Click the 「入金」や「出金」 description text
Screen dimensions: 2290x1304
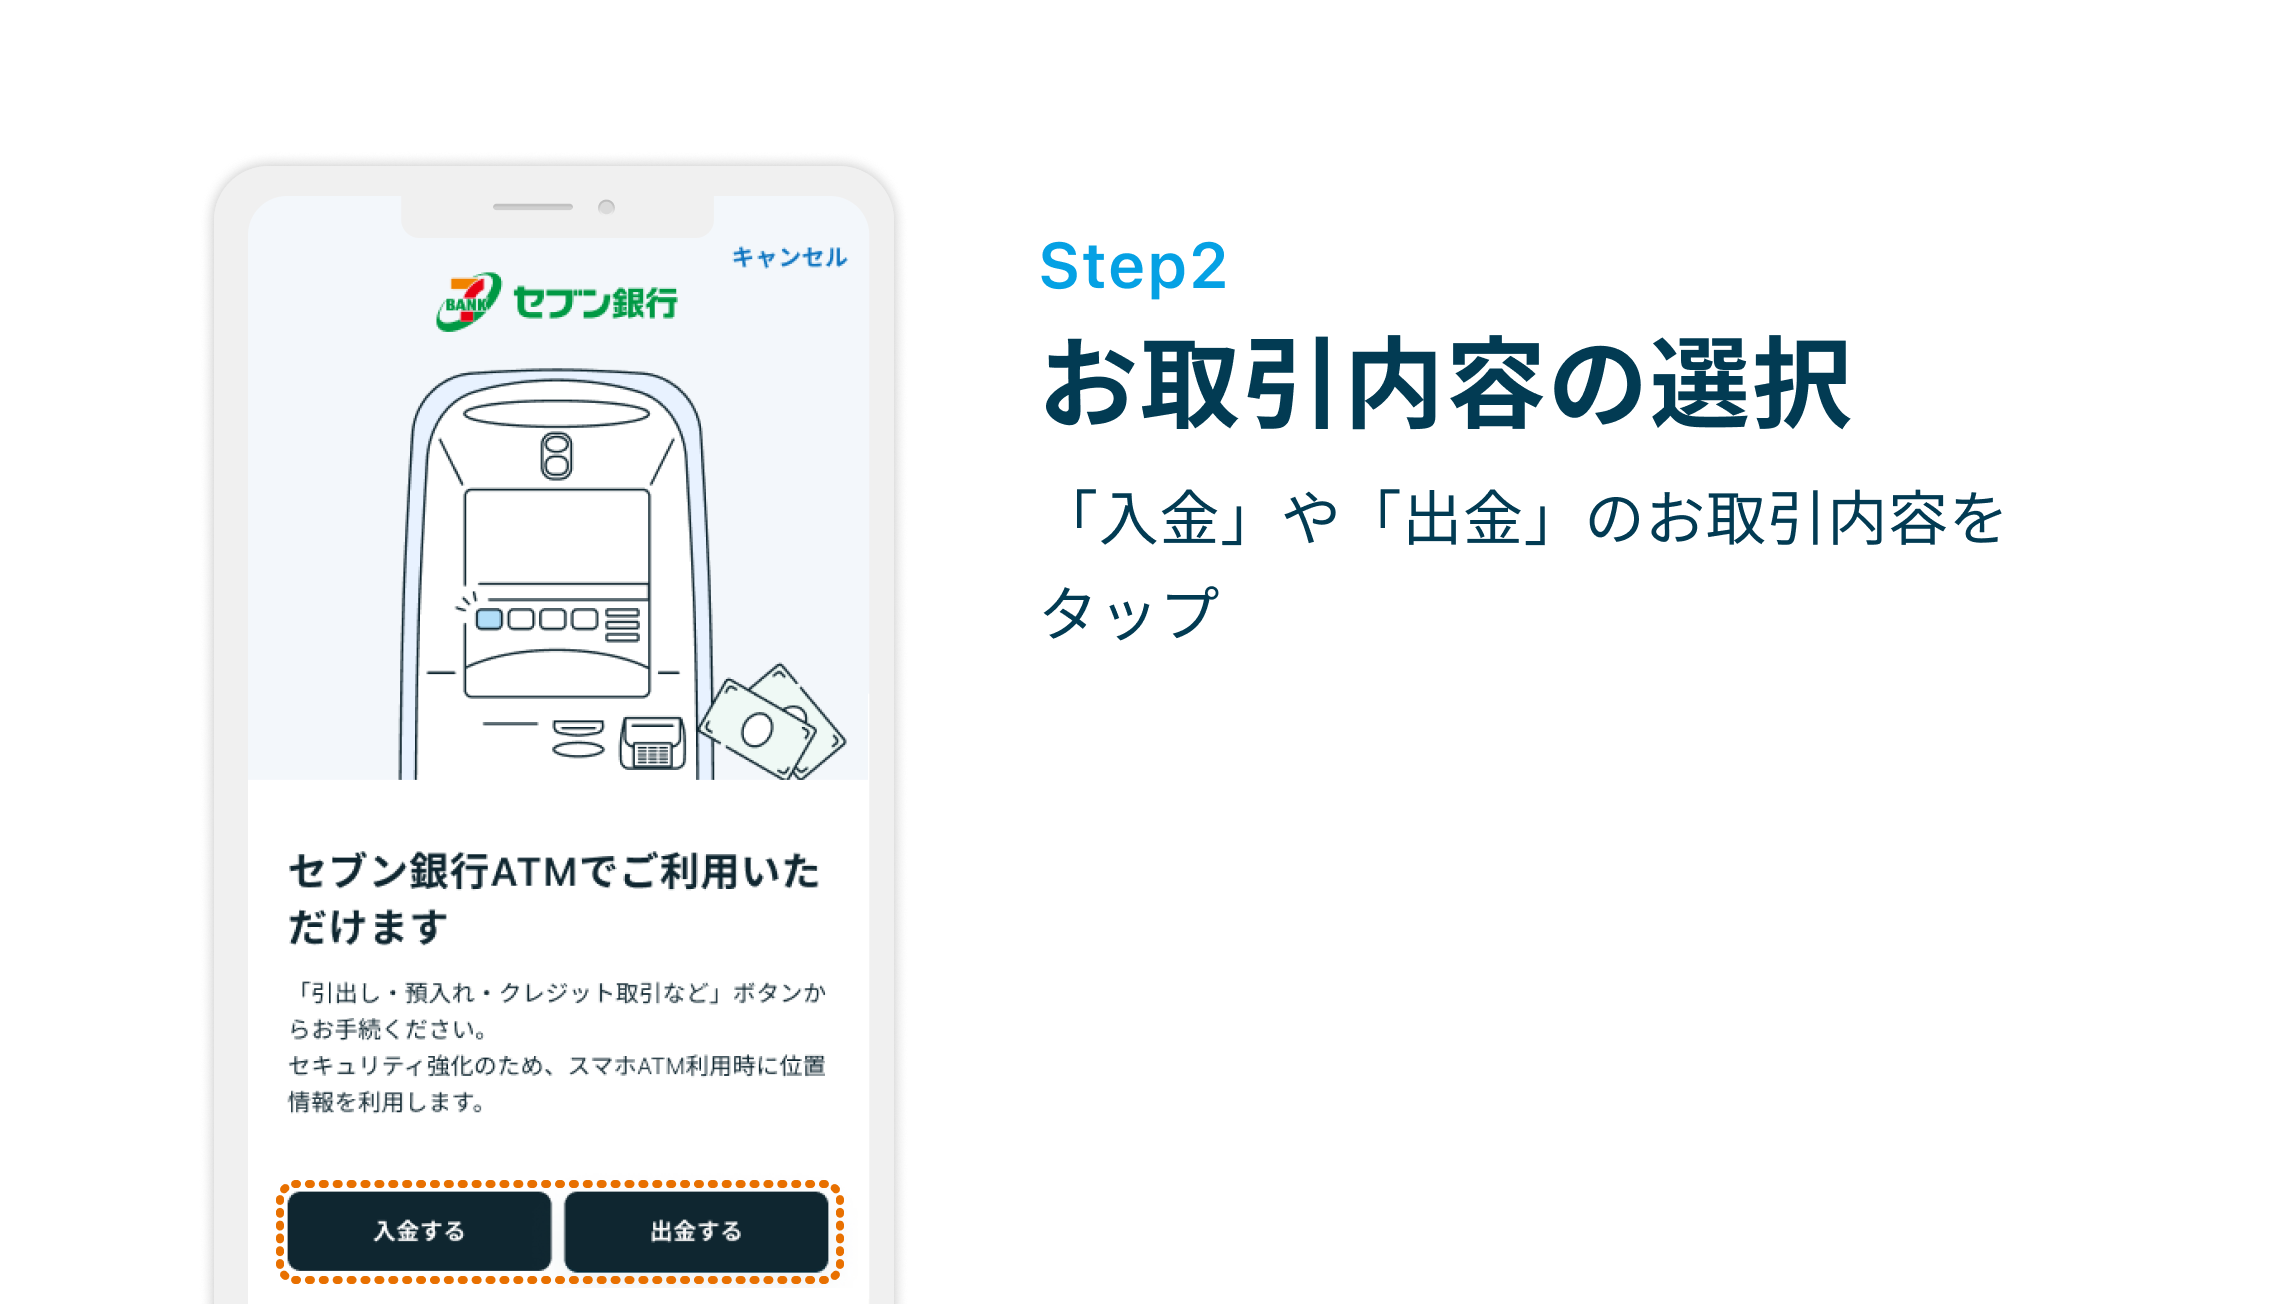tap(1524, 565)
